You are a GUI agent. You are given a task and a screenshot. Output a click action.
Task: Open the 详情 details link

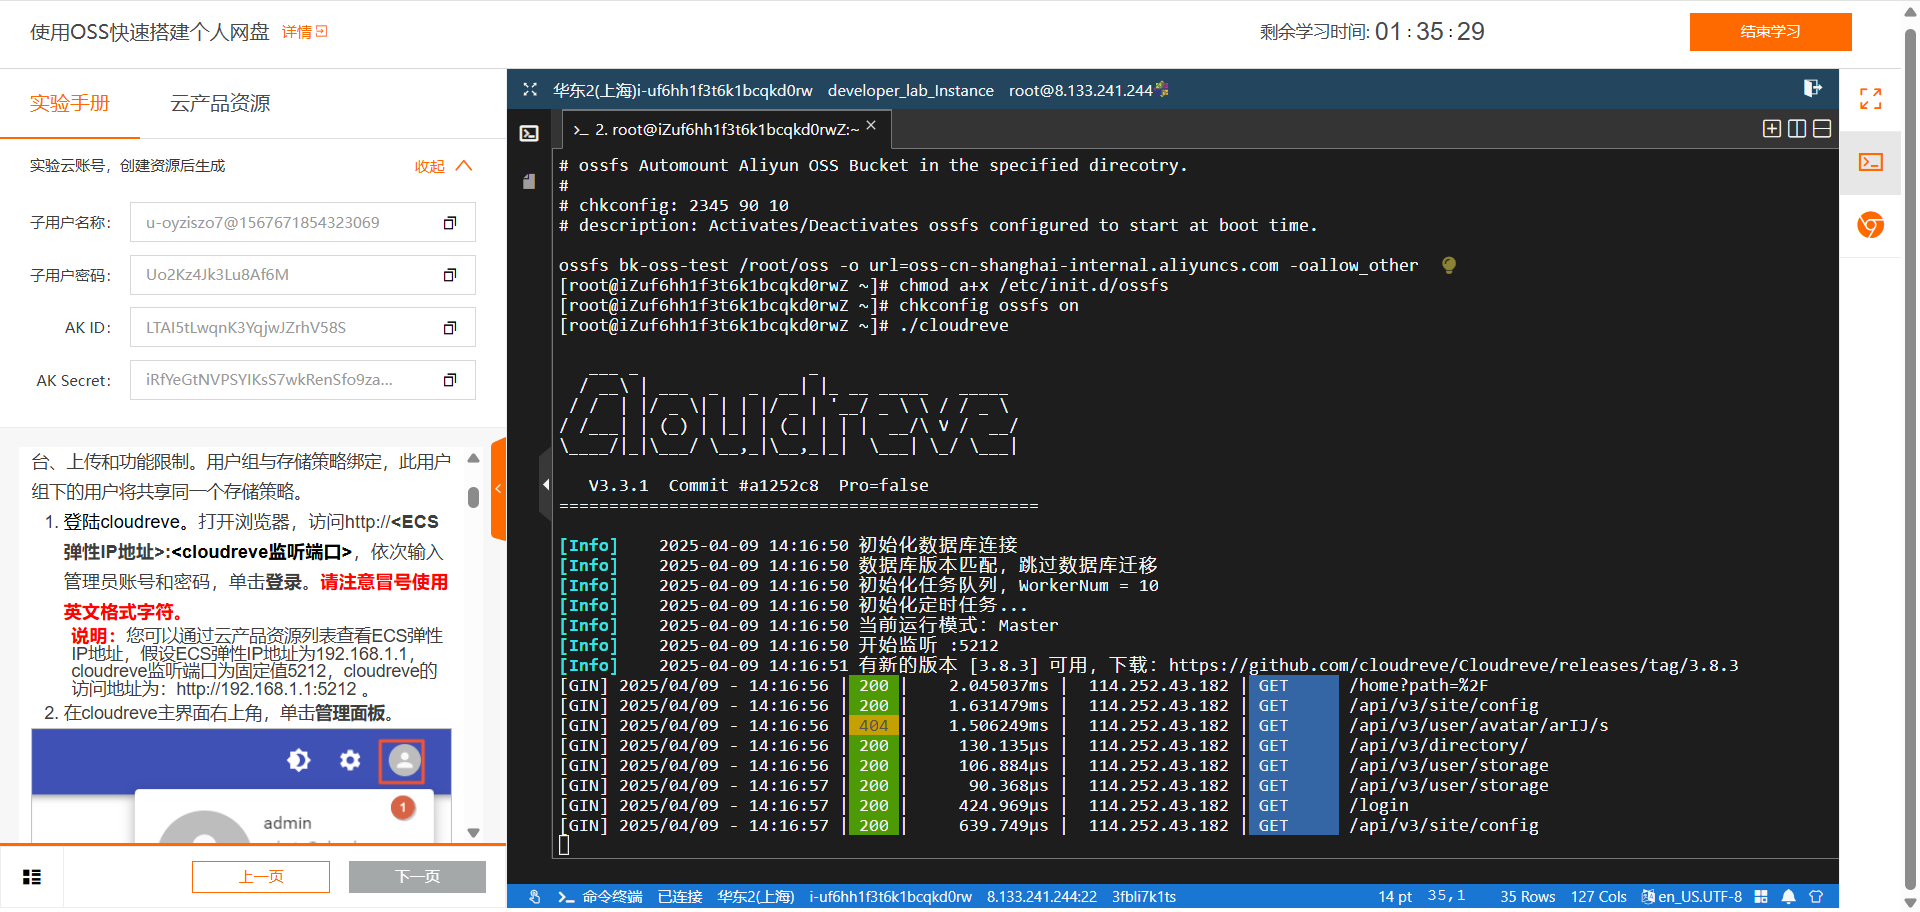click(x=305, y=32)
